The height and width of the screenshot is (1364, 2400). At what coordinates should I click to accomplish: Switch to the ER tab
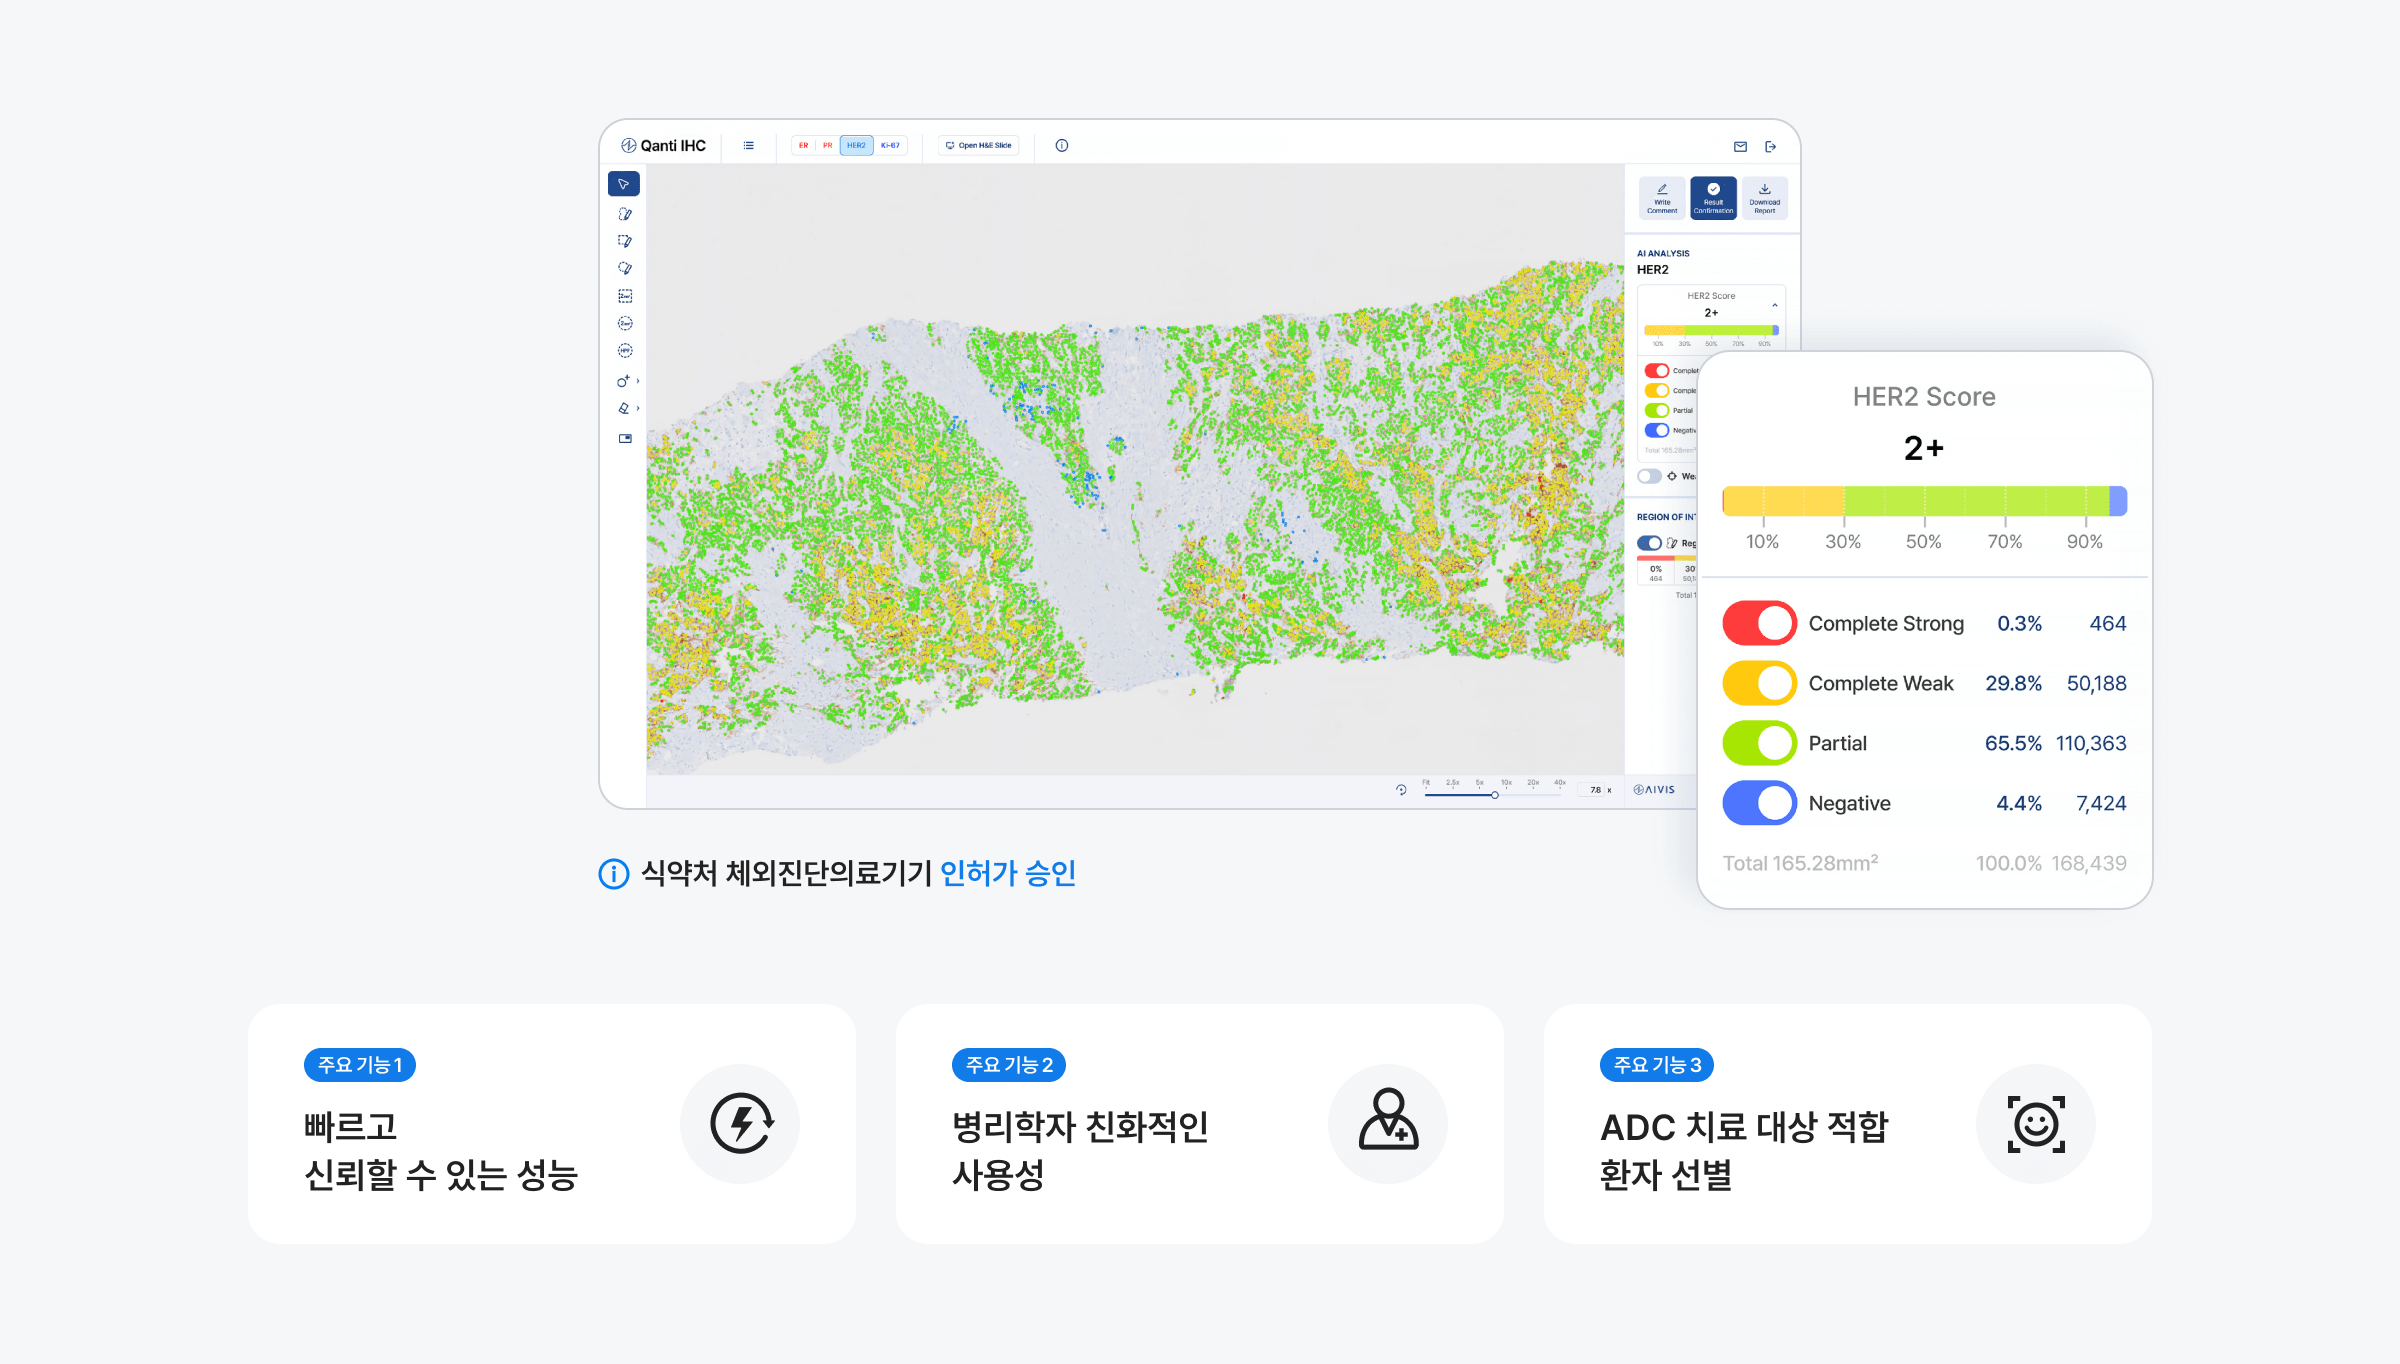(x=803, y=146)
